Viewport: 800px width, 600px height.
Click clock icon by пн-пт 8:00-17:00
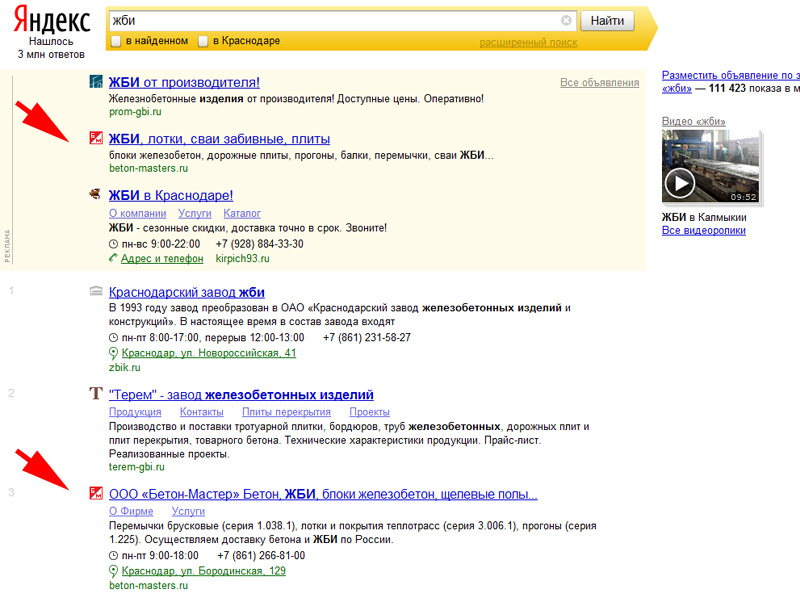(113, 338)
